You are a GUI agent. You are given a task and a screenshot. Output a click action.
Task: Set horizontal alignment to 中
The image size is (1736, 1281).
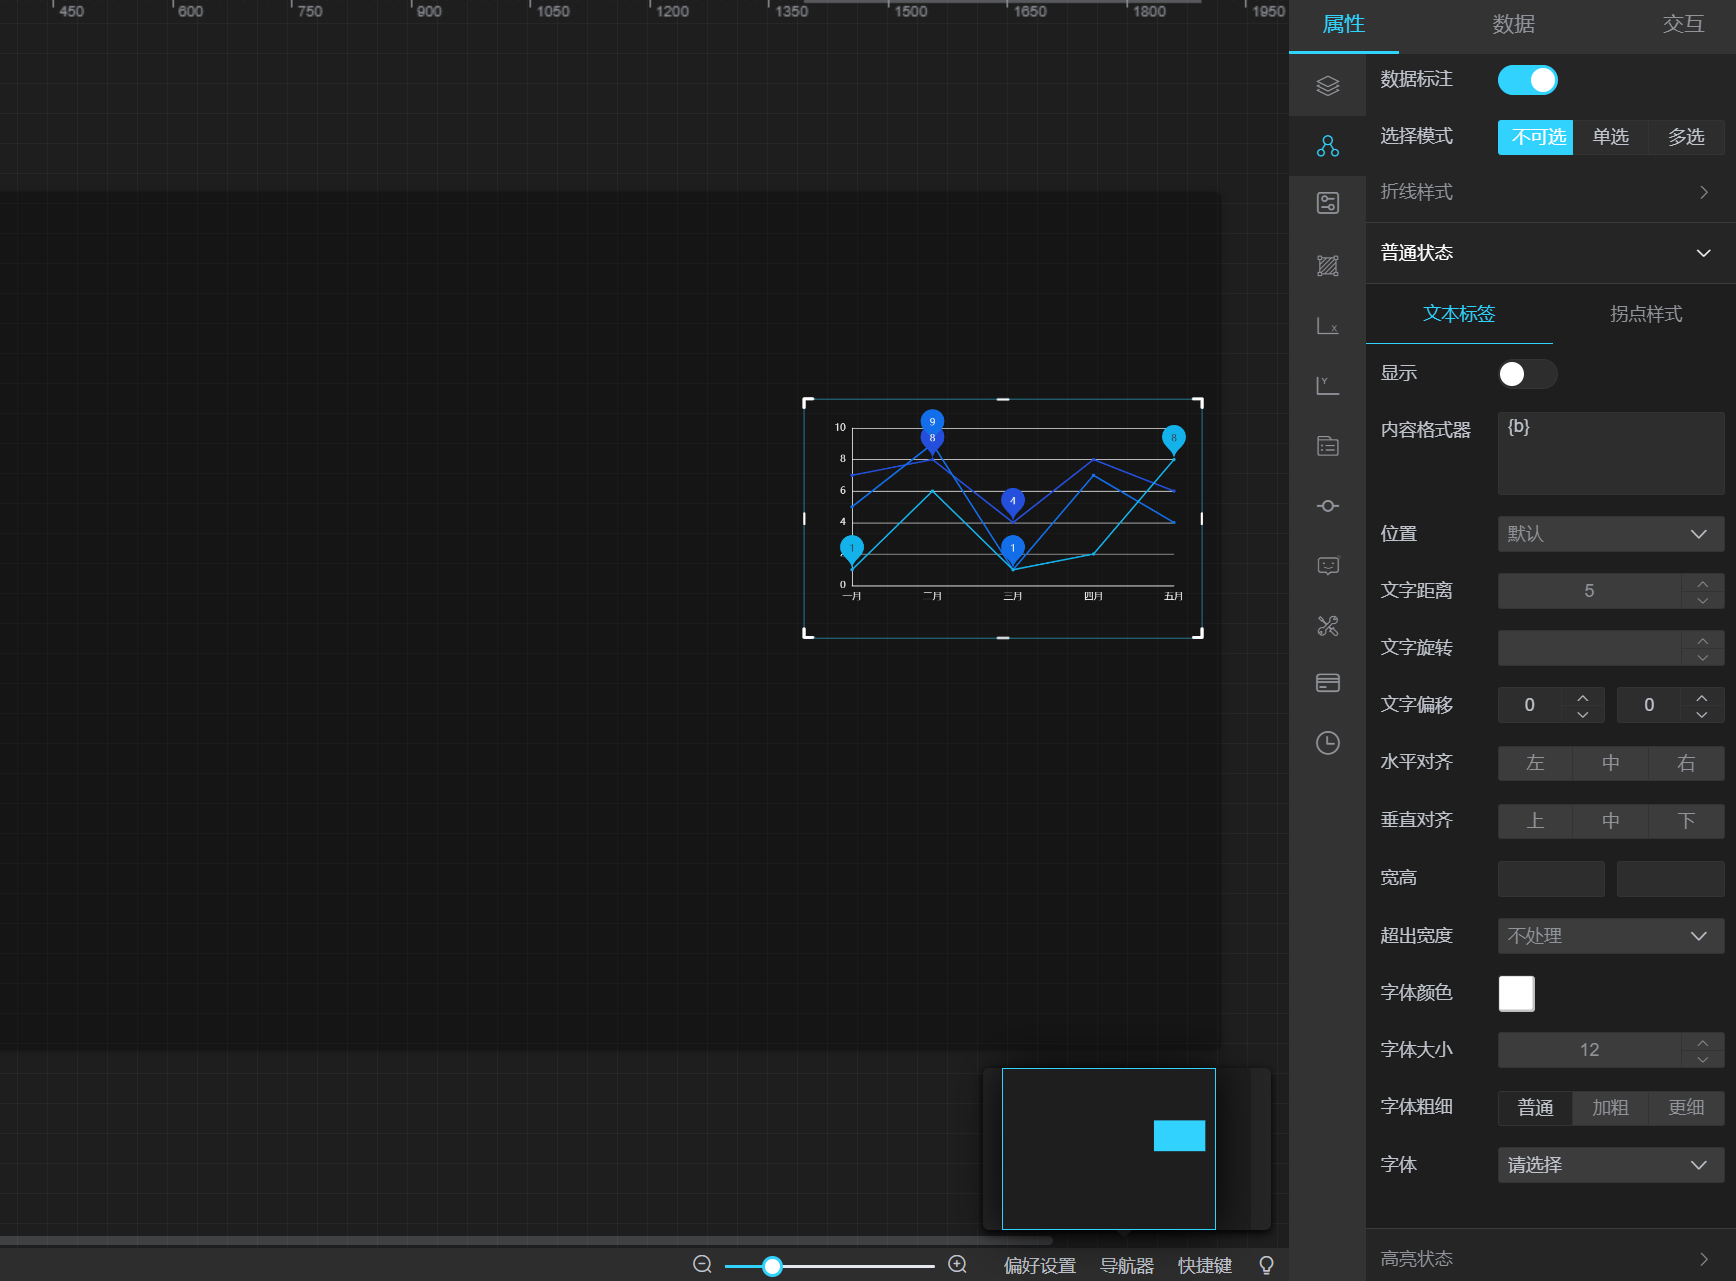[x=1610, y=763]
